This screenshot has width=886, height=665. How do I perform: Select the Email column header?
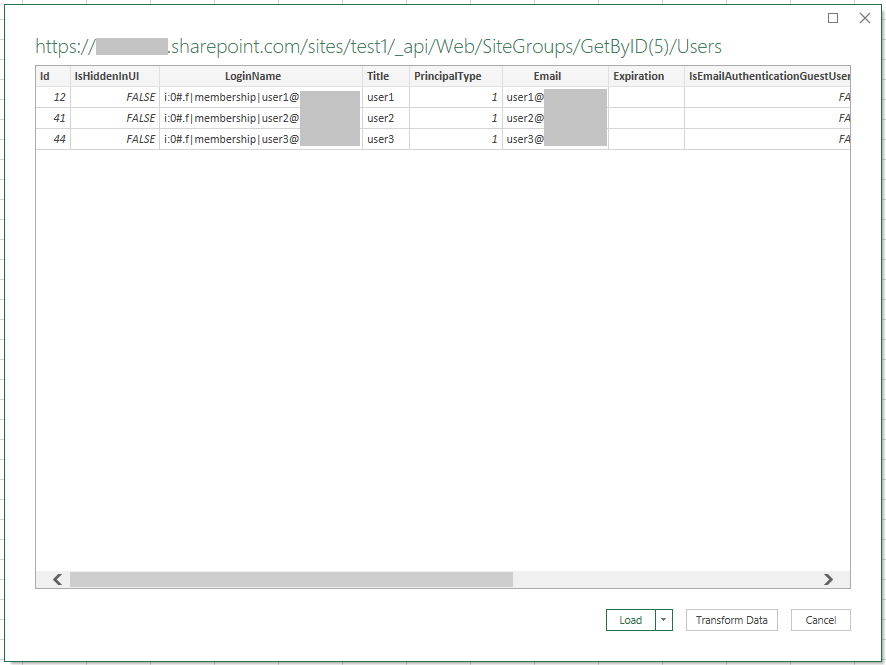click(x=555, y=76)
